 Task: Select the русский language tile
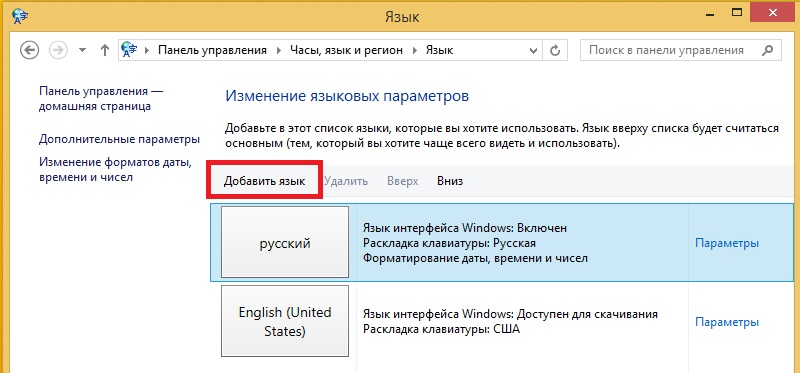pos(285,242)
